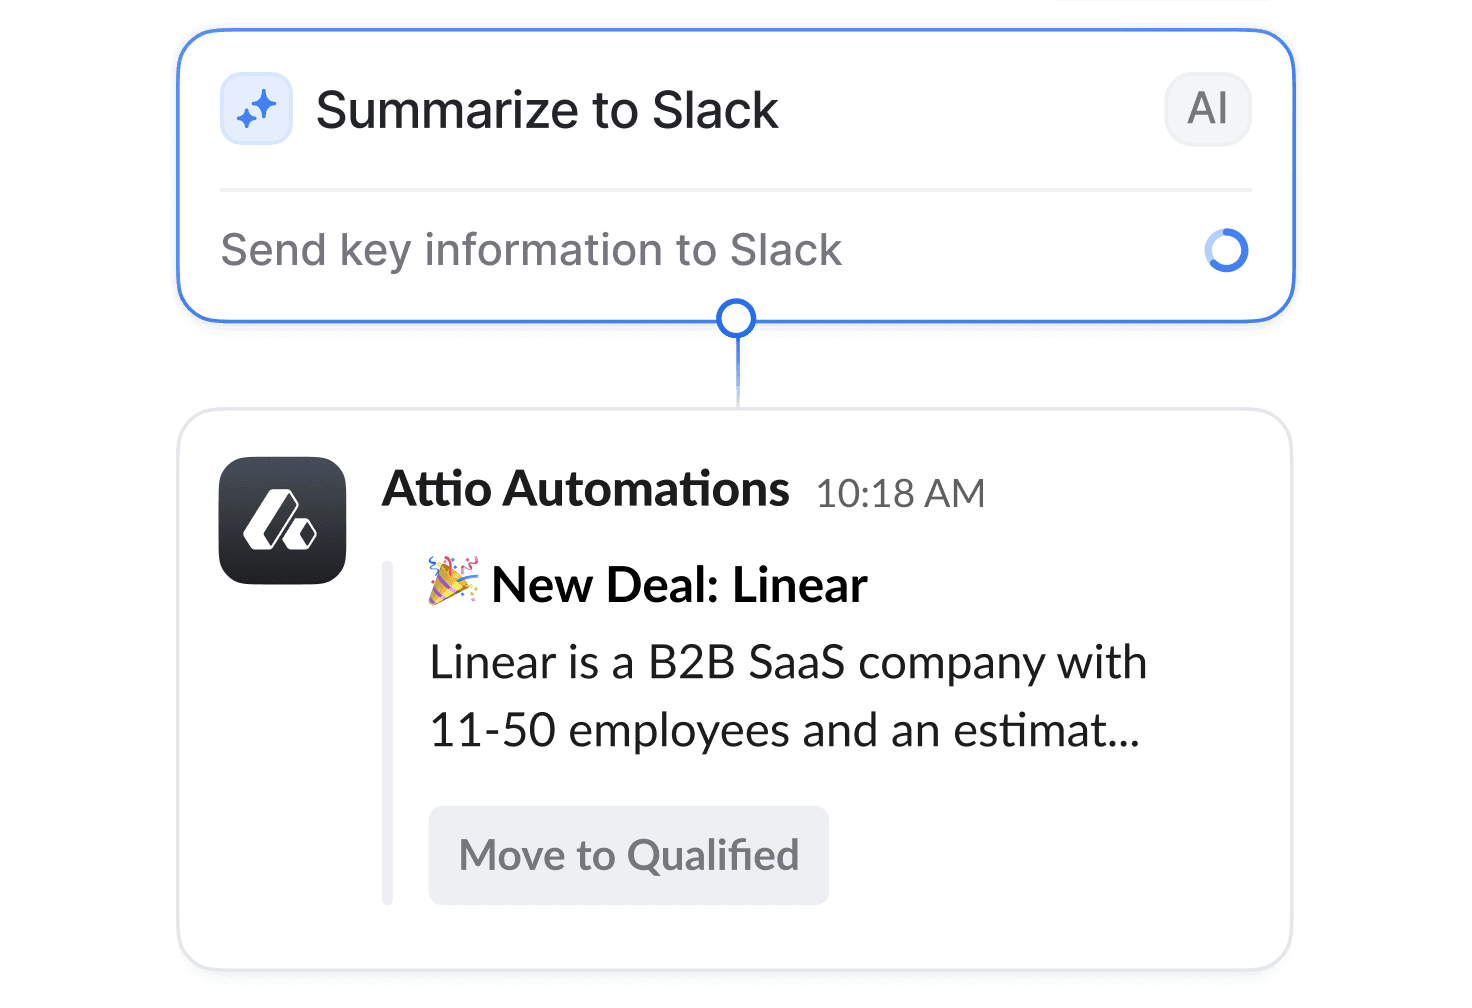Click the rounded AI pill in the top-right corner
This screenshot has width=1472, height=1008.
1207,109
